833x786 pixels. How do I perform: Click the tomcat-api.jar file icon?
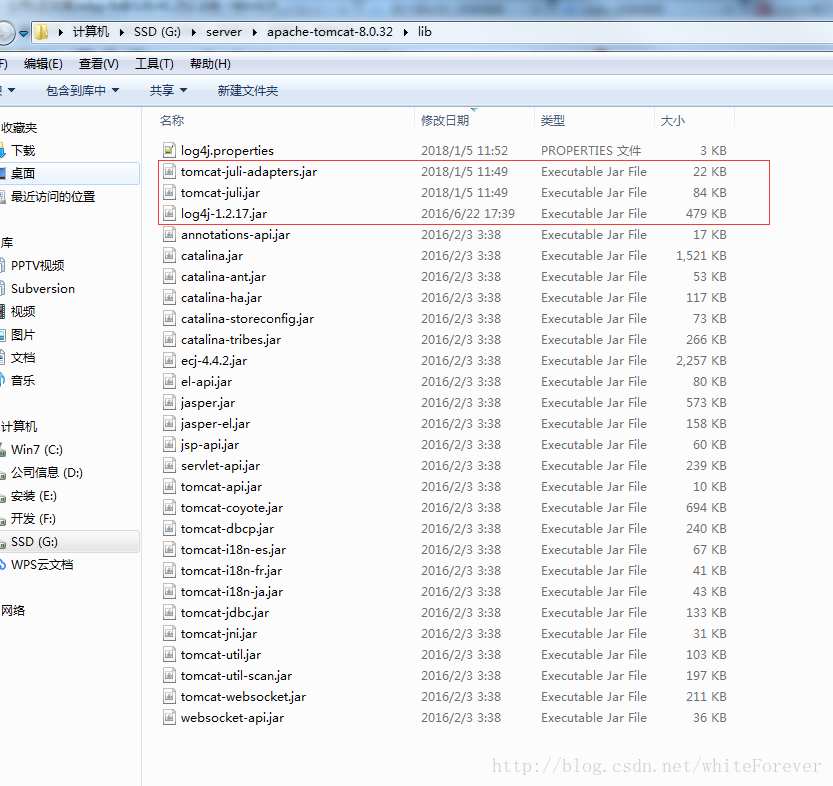click(x=169, y=486)
